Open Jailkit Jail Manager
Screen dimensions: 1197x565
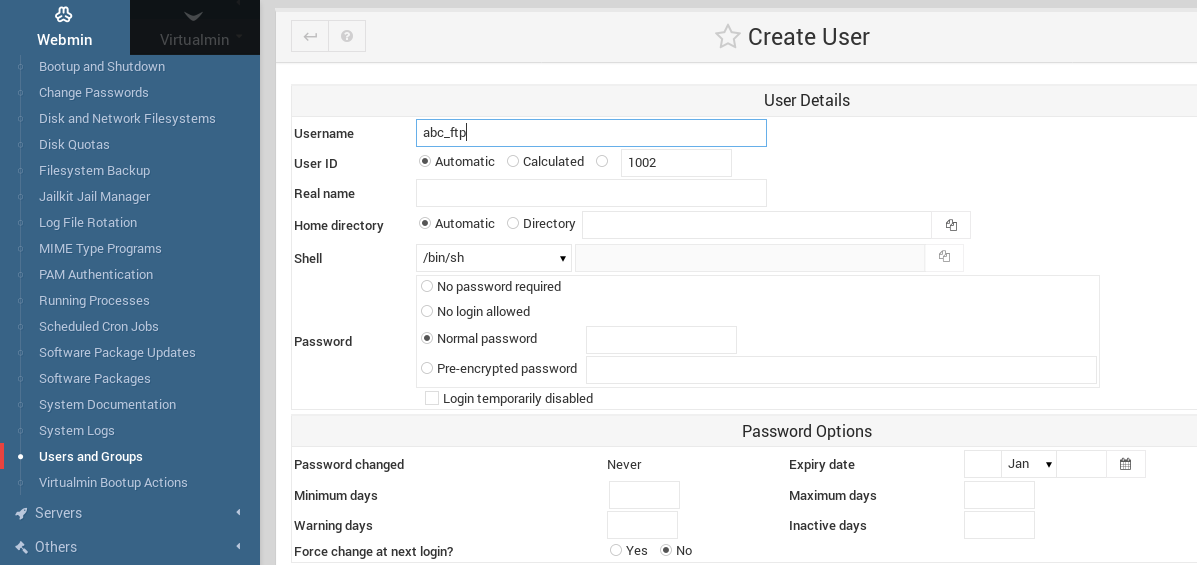click(95, 196)
